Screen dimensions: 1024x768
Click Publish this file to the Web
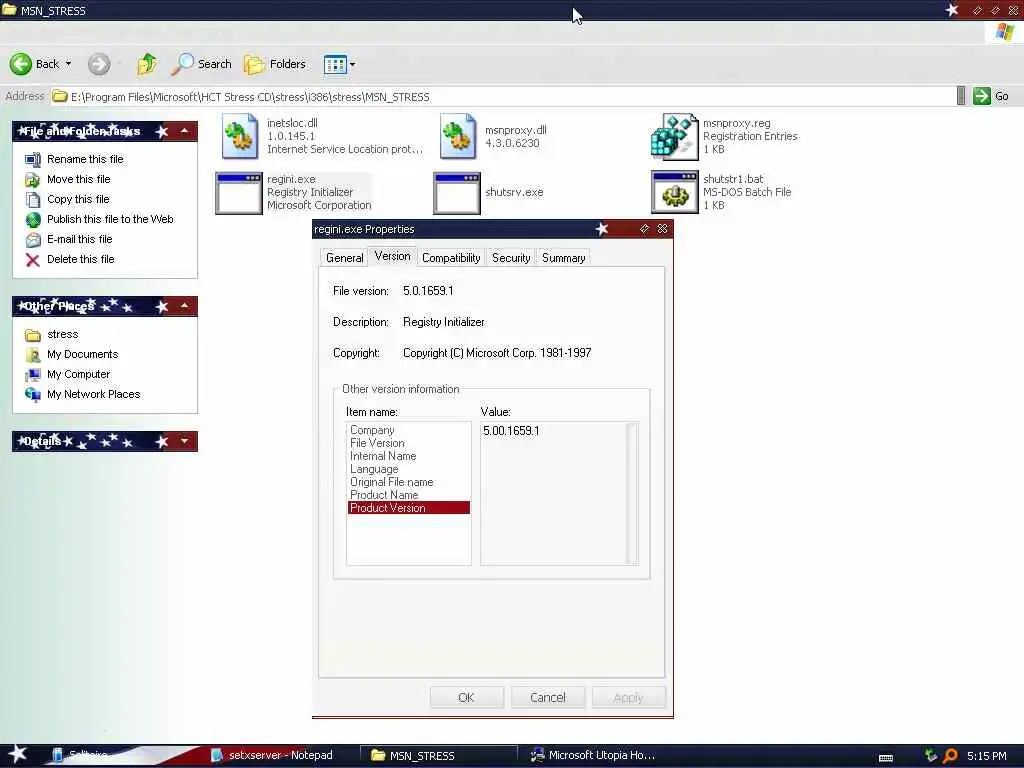pos(110,219)
